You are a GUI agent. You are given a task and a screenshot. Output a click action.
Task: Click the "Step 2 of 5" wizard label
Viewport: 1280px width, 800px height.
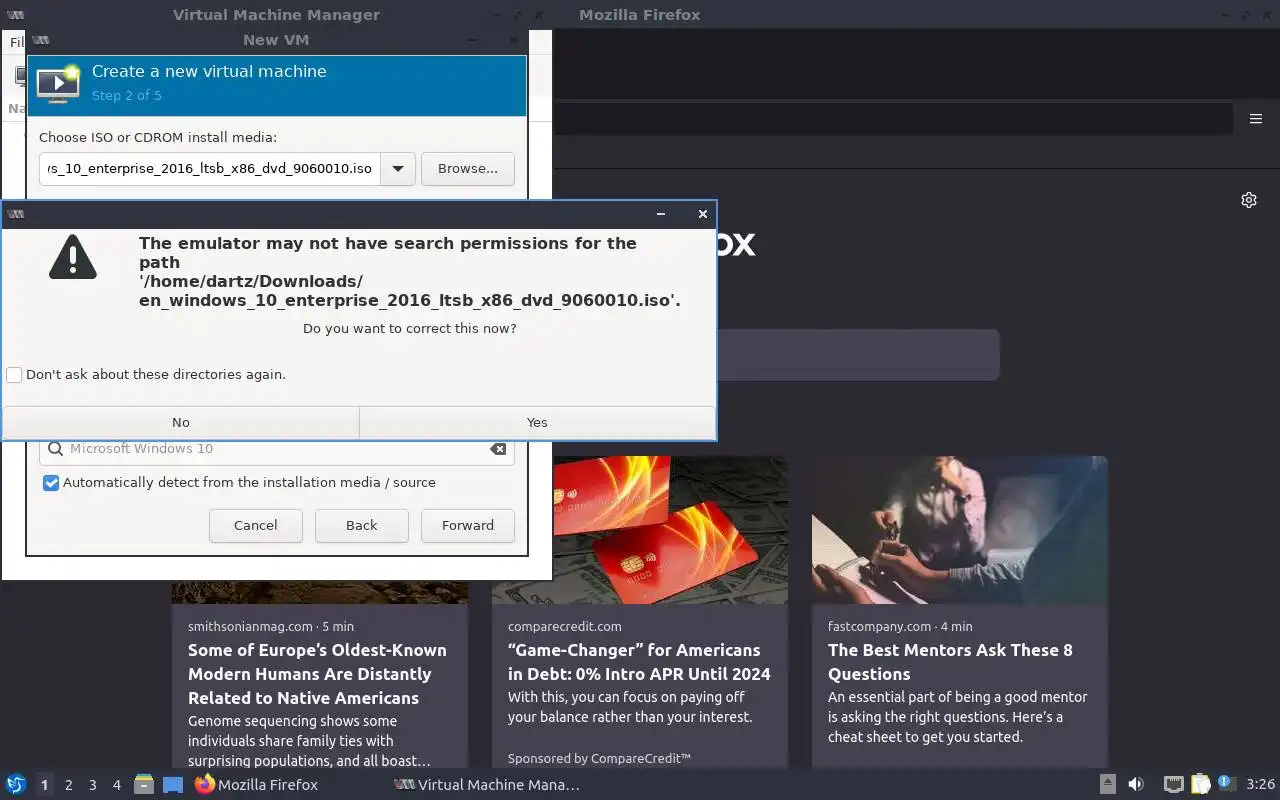[x=127, y=96]
